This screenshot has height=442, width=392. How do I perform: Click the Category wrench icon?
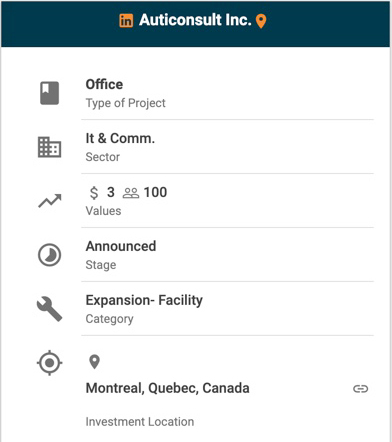click(x=49, y=309)
